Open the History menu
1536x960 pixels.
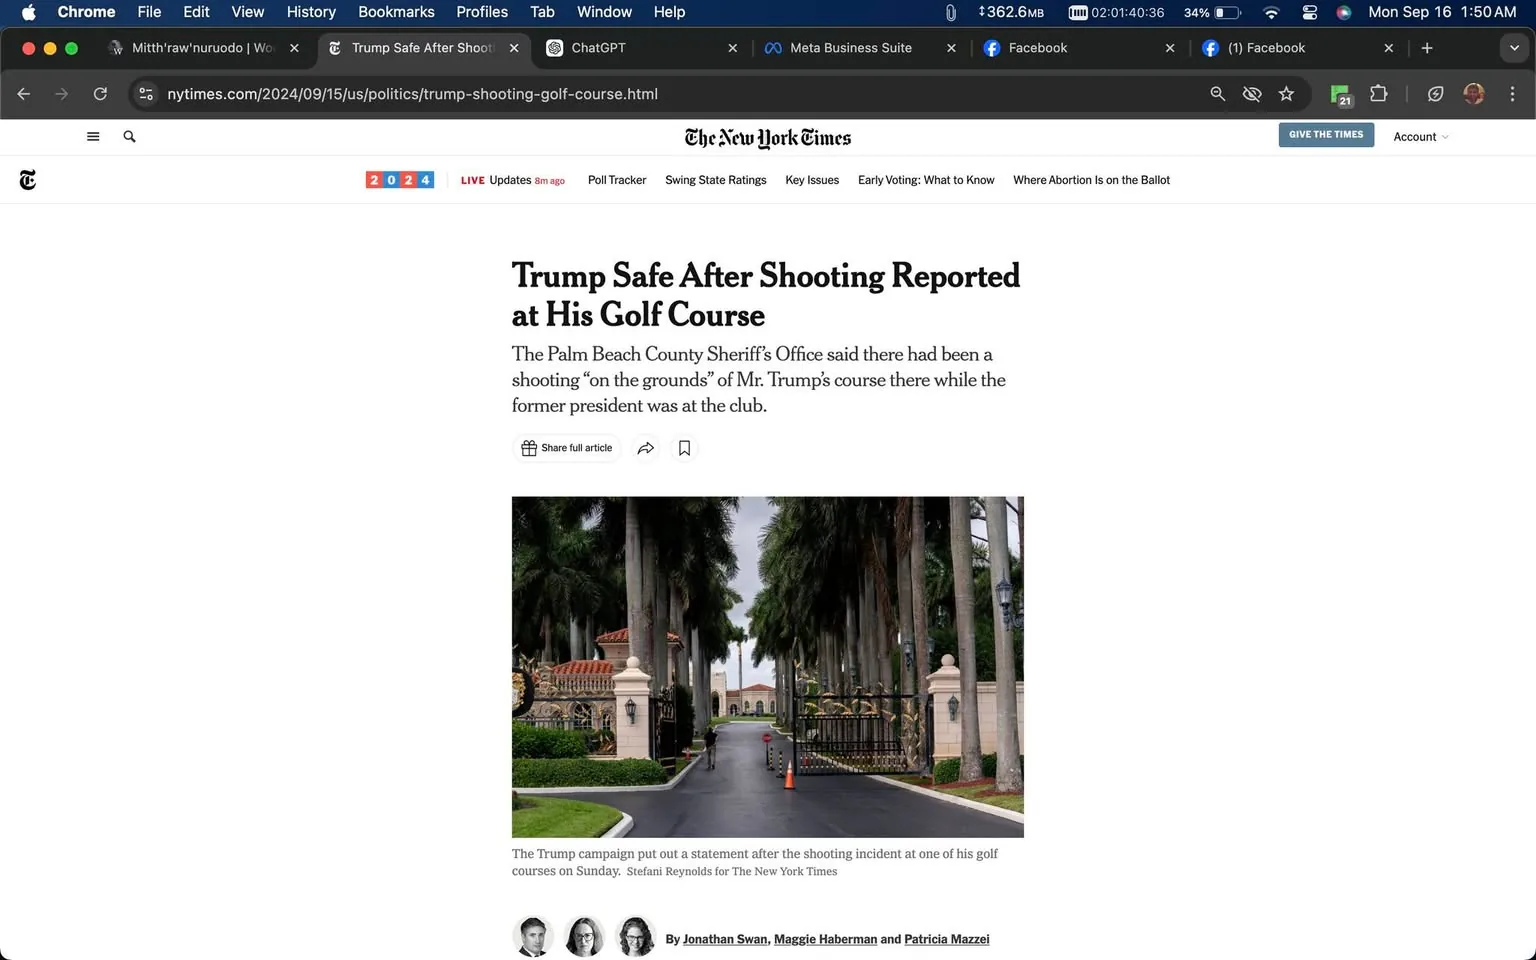tap(310, 12)
